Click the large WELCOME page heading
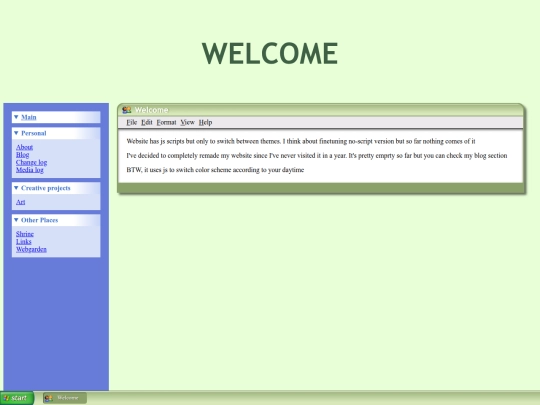This screenshot has height=405, width=540. coord(270,53)
